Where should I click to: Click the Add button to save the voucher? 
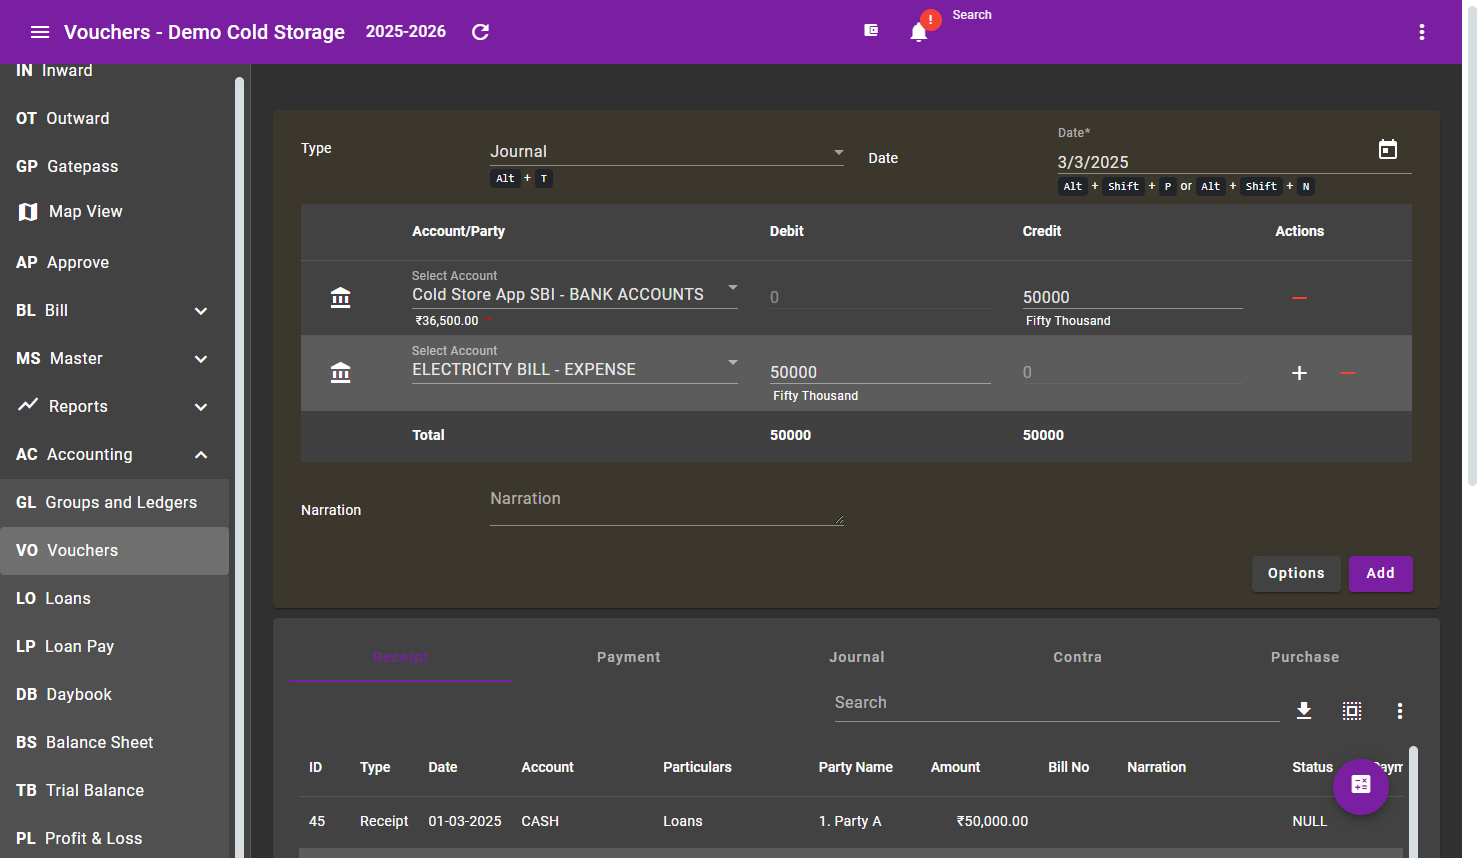[1381, 573]
